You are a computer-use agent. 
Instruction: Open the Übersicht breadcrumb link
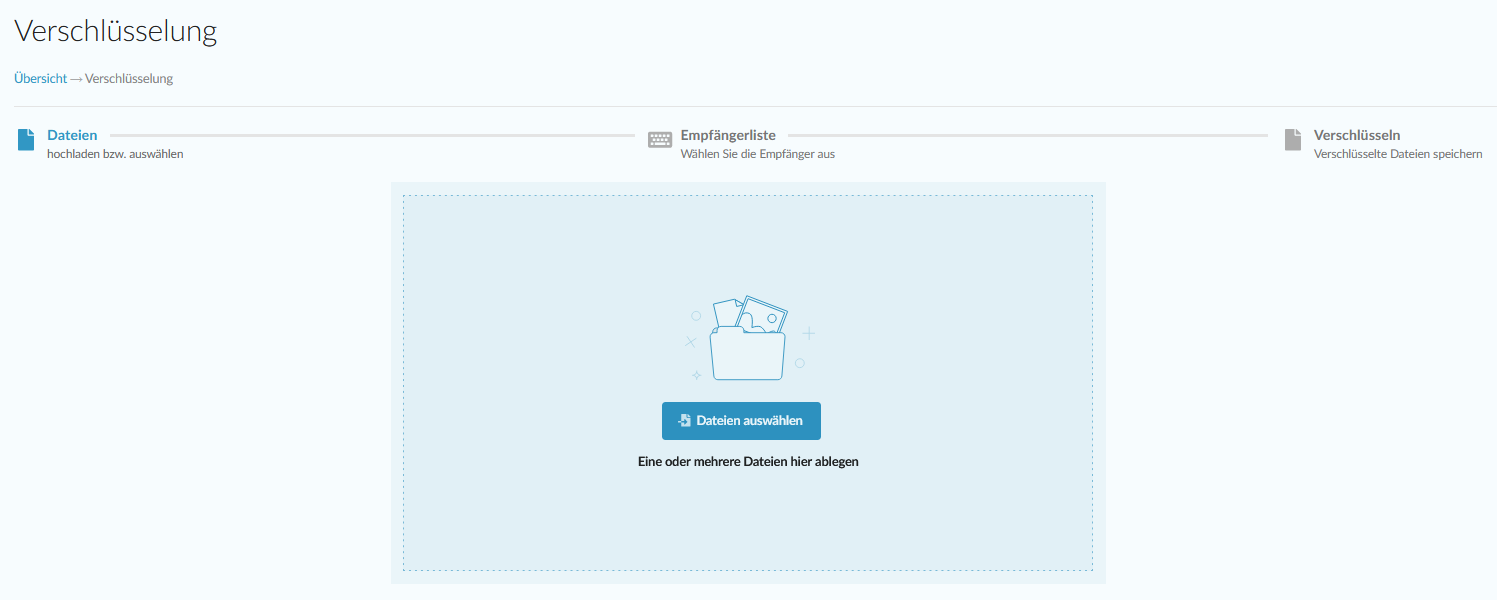click(40, 79)
